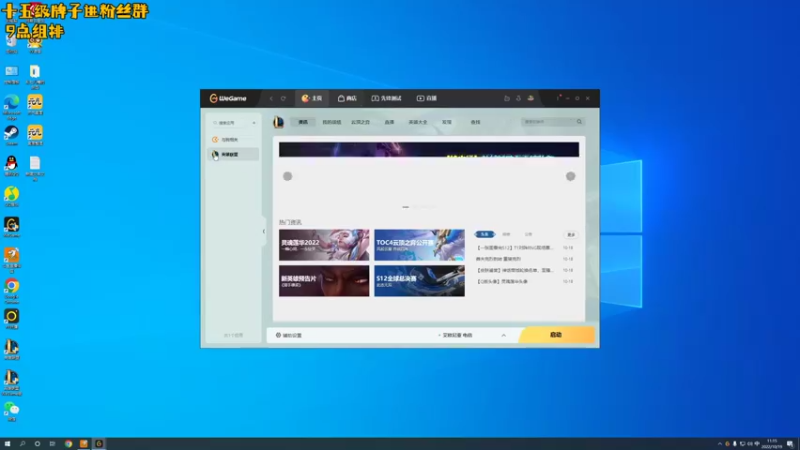Open the Windows Start menu
Image resolution: width=800 pixels, height=450 pixels.
(7, 444)
